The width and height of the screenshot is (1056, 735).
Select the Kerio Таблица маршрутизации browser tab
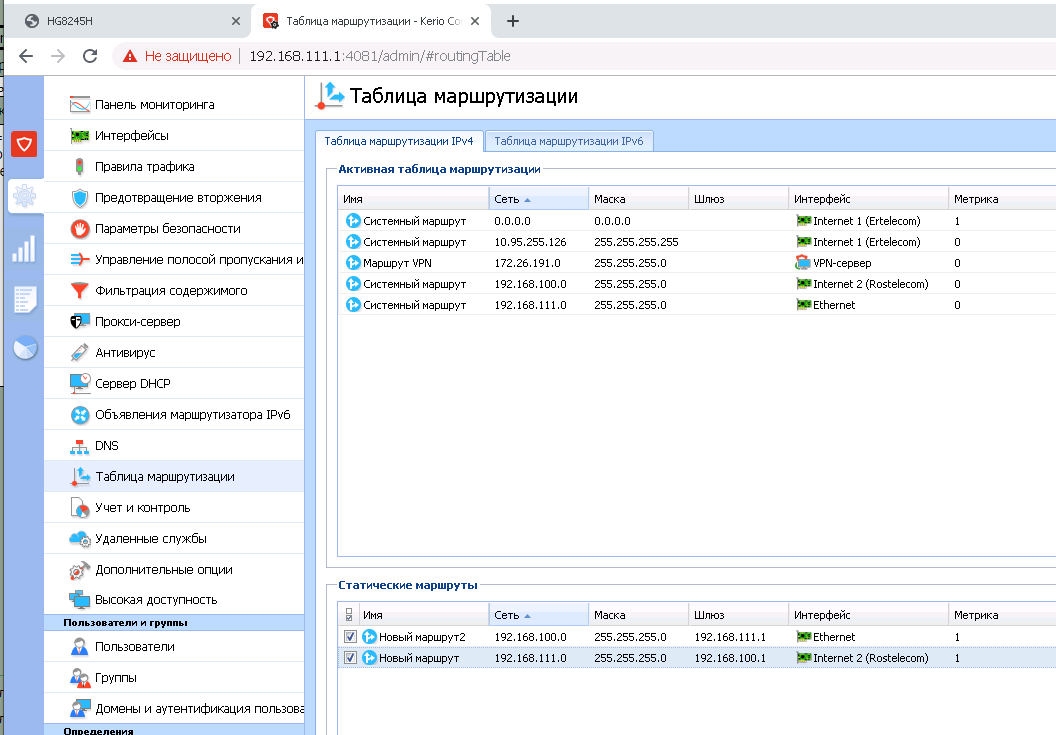(370, 21)
